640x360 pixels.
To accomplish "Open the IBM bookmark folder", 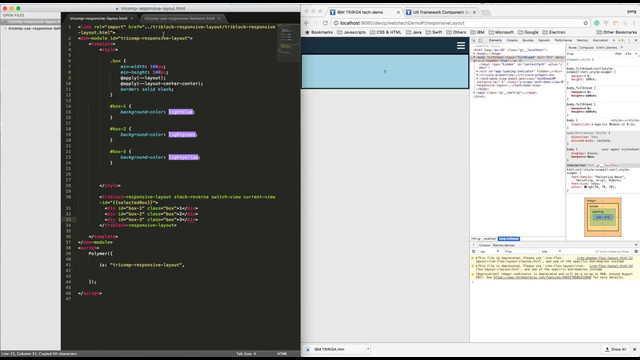I will point(478,32).
